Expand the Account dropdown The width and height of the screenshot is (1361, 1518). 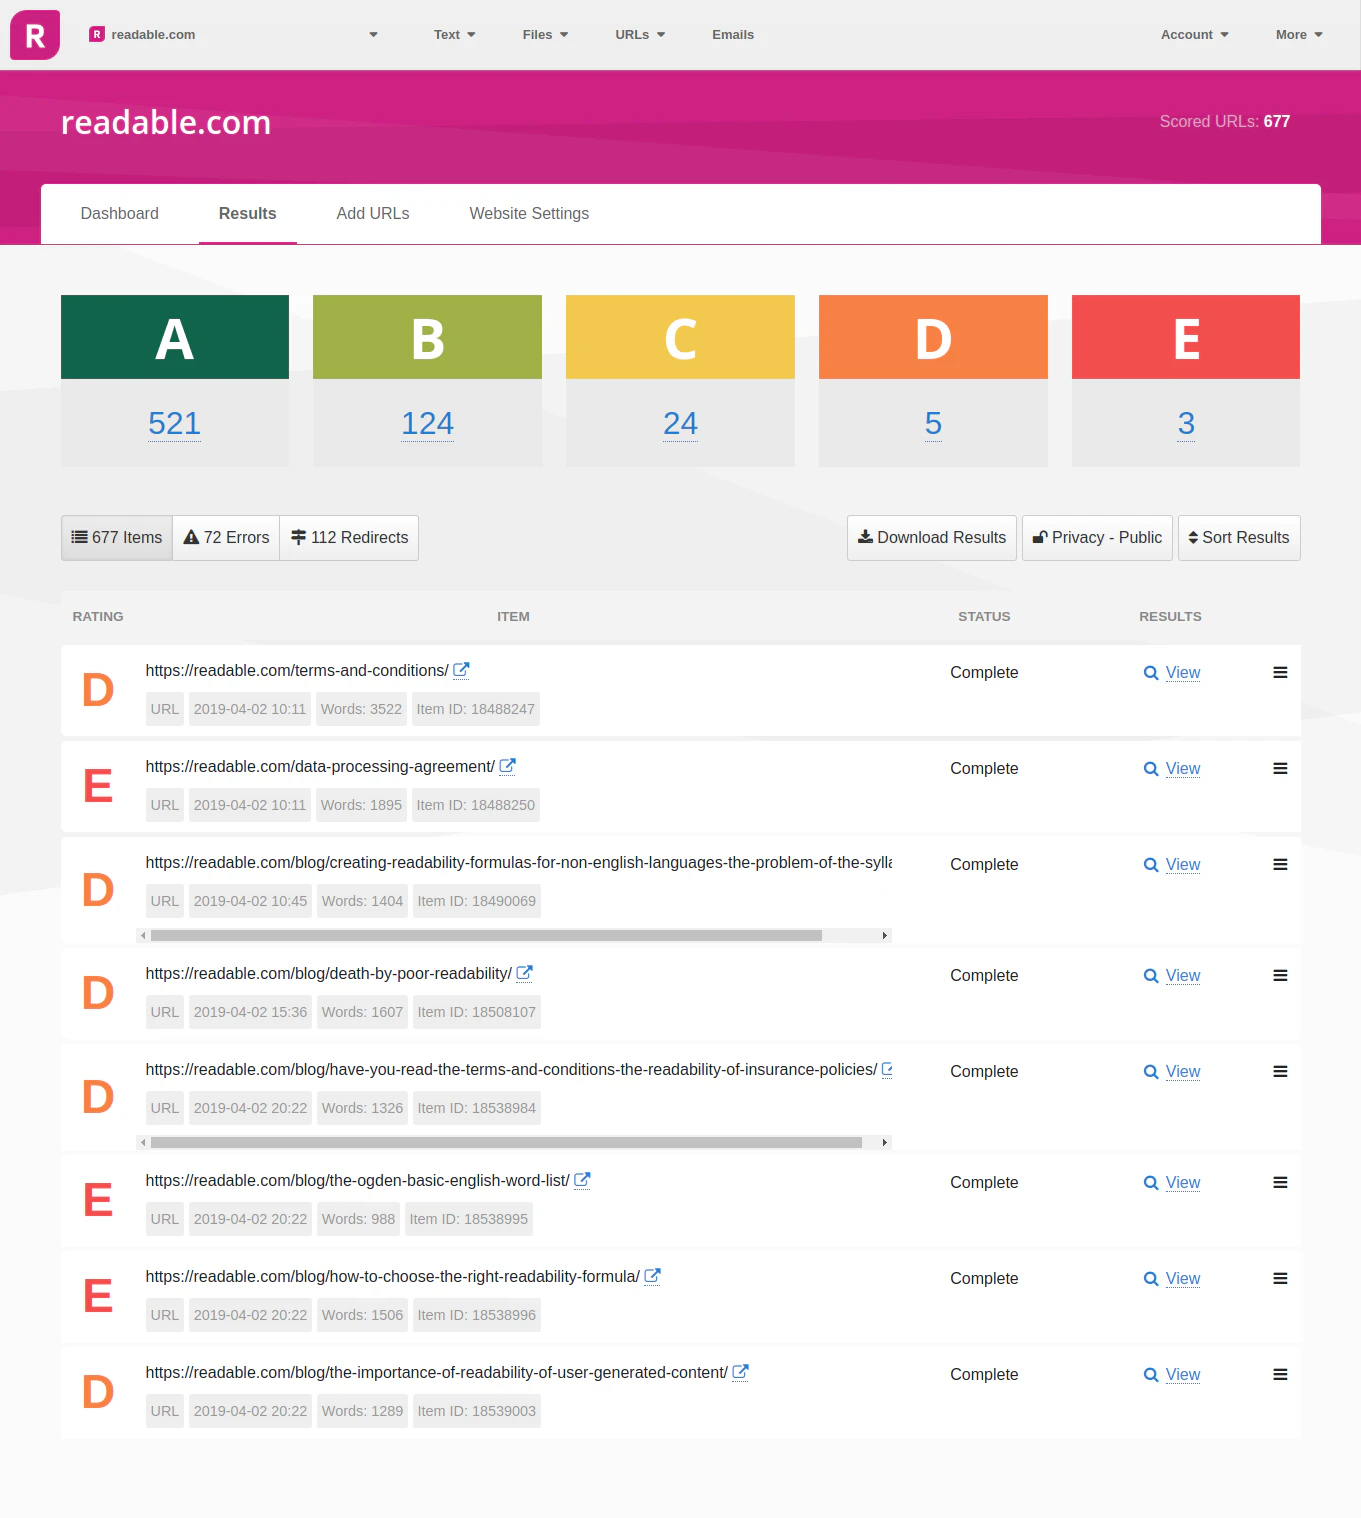point(1193,34)
